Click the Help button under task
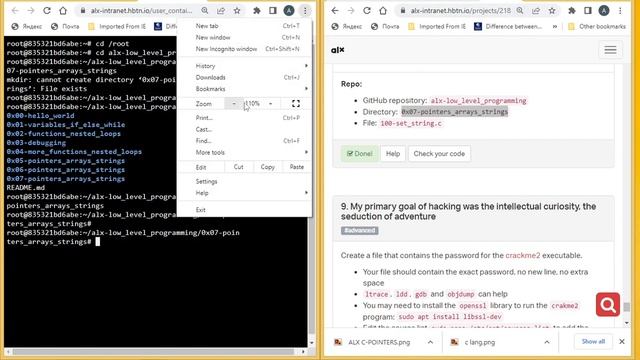The image size is (640, 360). click(393, 153)
